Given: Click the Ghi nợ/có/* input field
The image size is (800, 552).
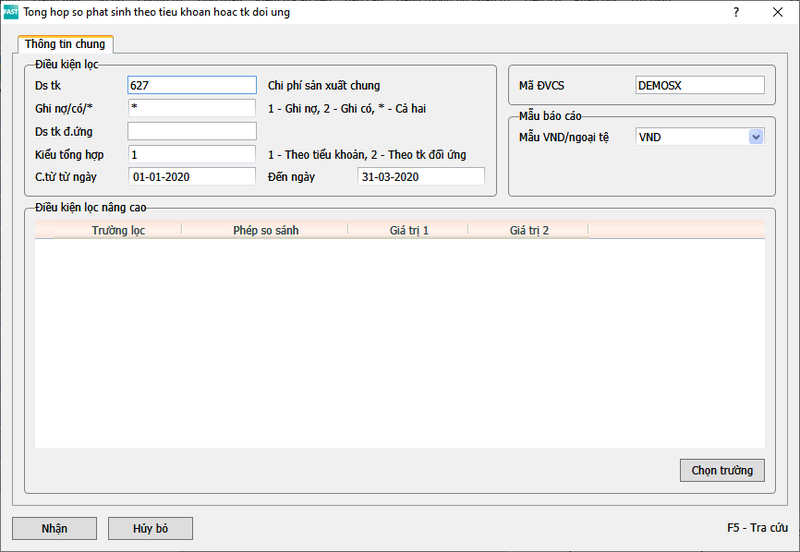Looking at the screenshot, I should point(192,108).
